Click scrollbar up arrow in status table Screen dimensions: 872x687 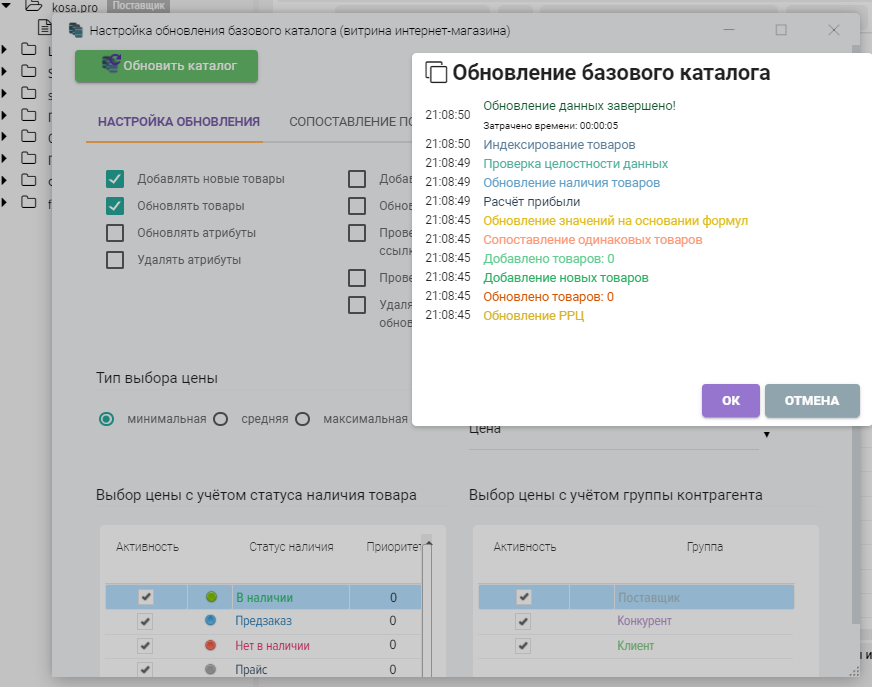[428, 543]
